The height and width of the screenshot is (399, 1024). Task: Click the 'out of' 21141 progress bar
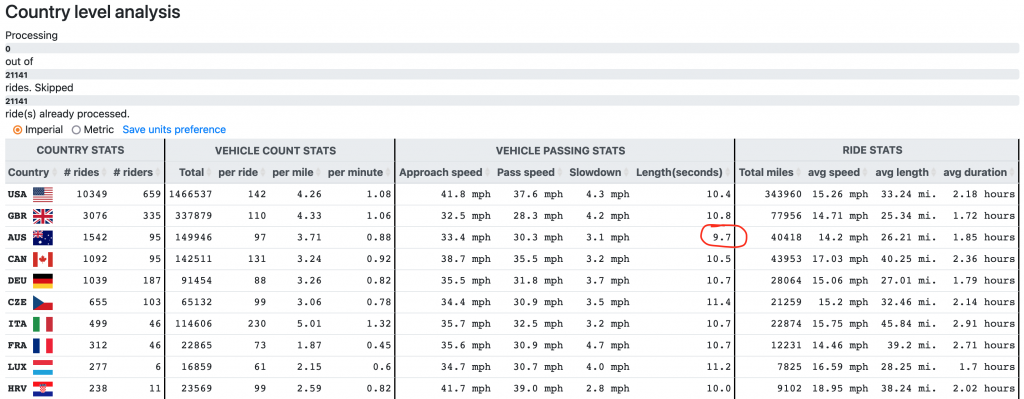(x=512, y=74)
